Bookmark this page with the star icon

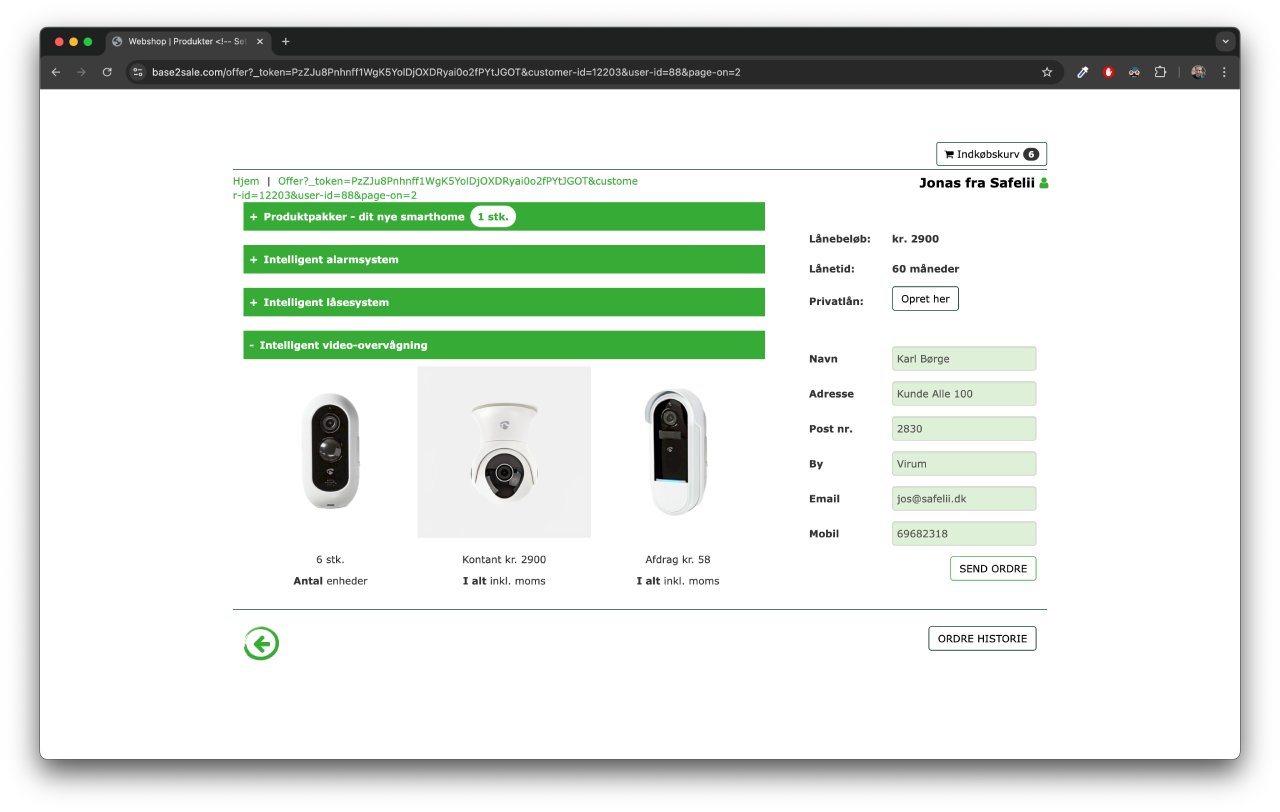(1047, 72)
